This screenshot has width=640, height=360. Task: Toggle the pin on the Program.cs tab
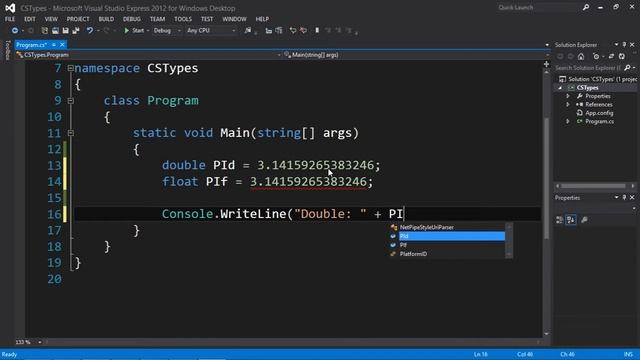(54, 45)
